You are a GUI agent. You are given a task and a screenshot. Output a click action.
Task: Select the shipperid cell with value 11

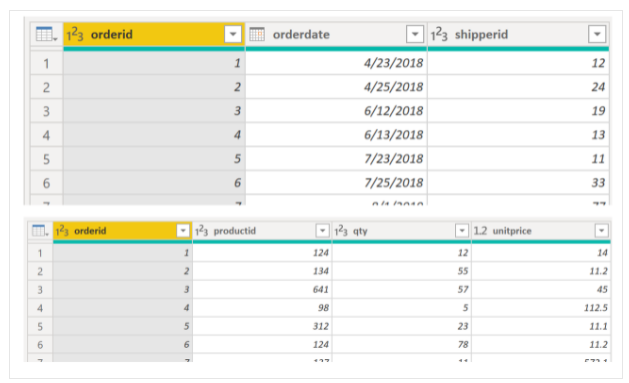click(518, 159)
